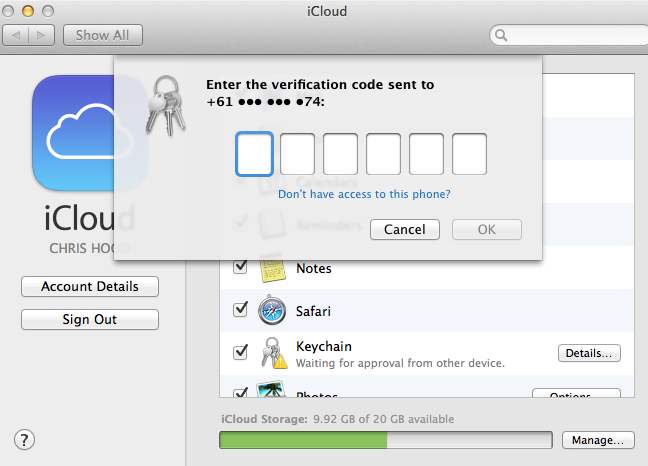Click the Notes row label

tap(314, 269)
